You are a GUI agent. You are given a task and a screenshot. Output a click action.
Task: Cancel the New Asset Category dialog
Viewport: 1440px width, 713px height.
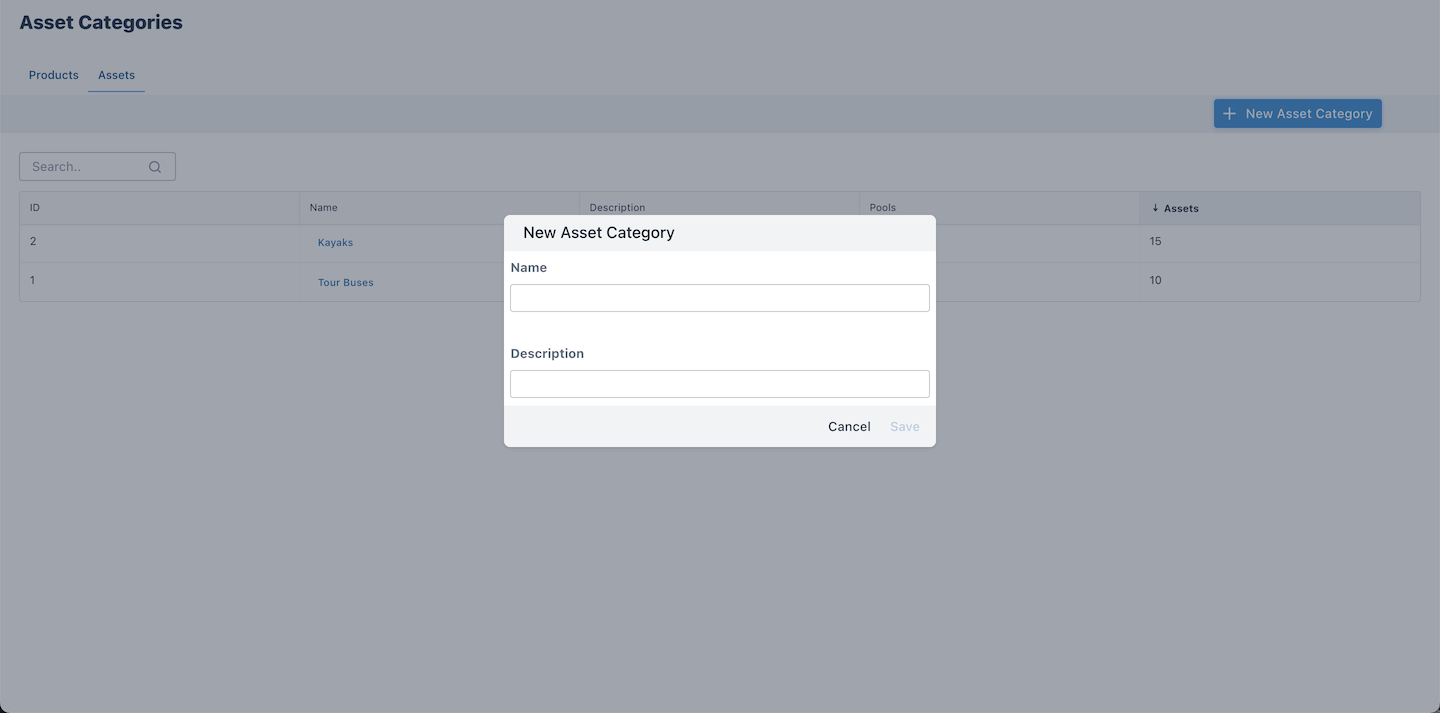point(849,427)
